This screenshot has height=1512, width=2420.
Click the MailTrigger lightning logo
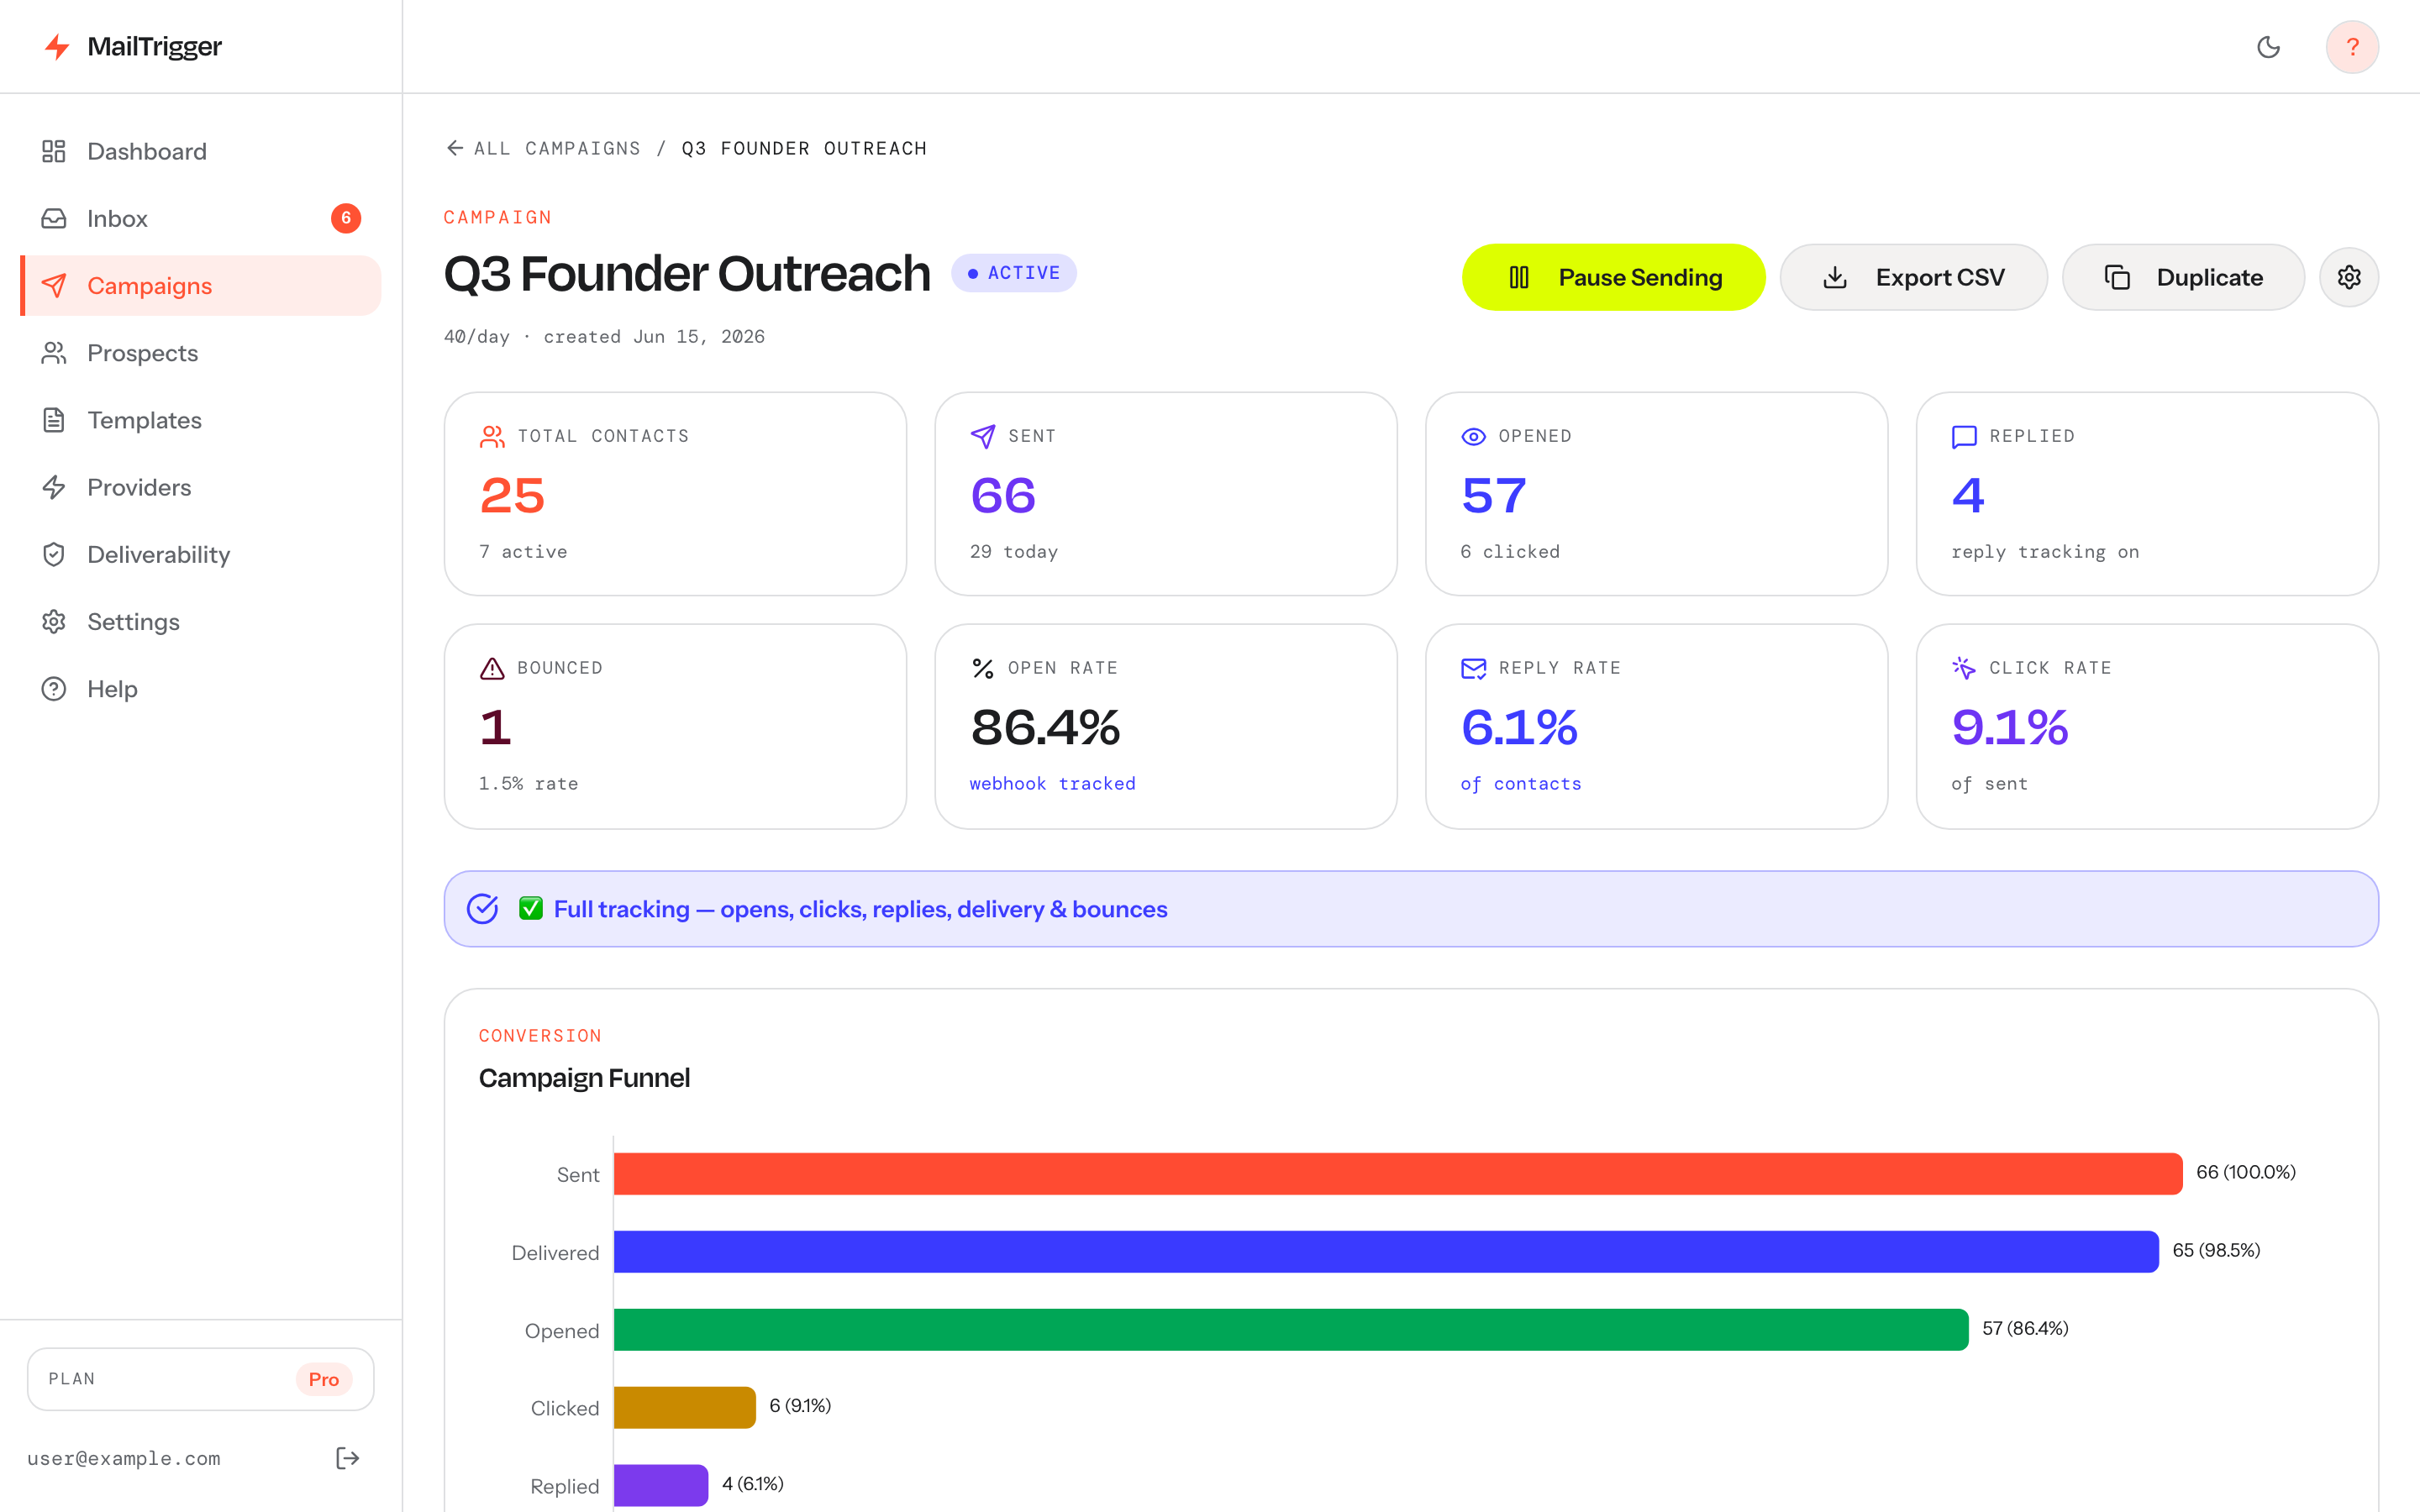tap(58, 47)
